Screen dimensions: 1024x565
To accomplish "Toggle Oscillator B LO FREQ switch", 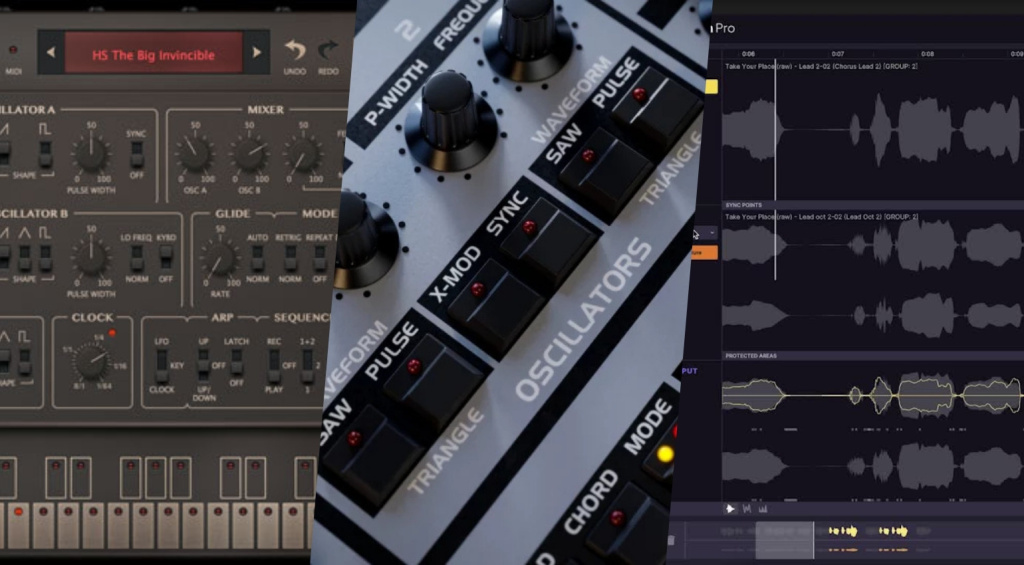I will pyautogui.click(x=136, y=258).
